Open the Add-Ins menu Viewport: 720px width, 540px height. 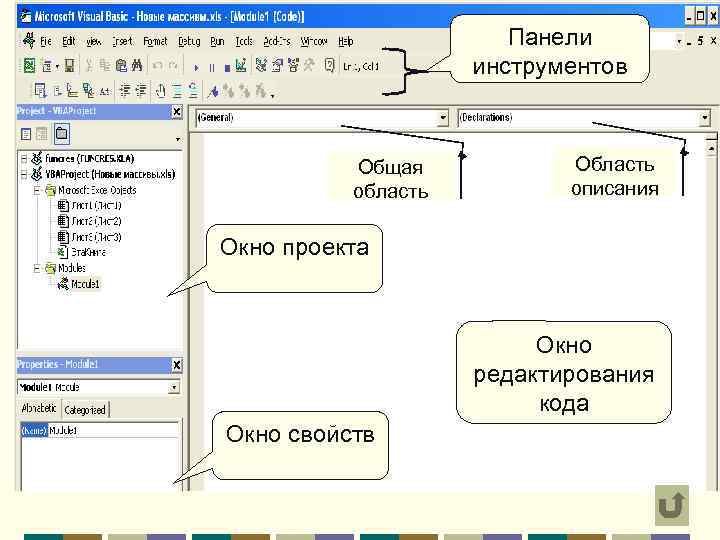(277, 41)
